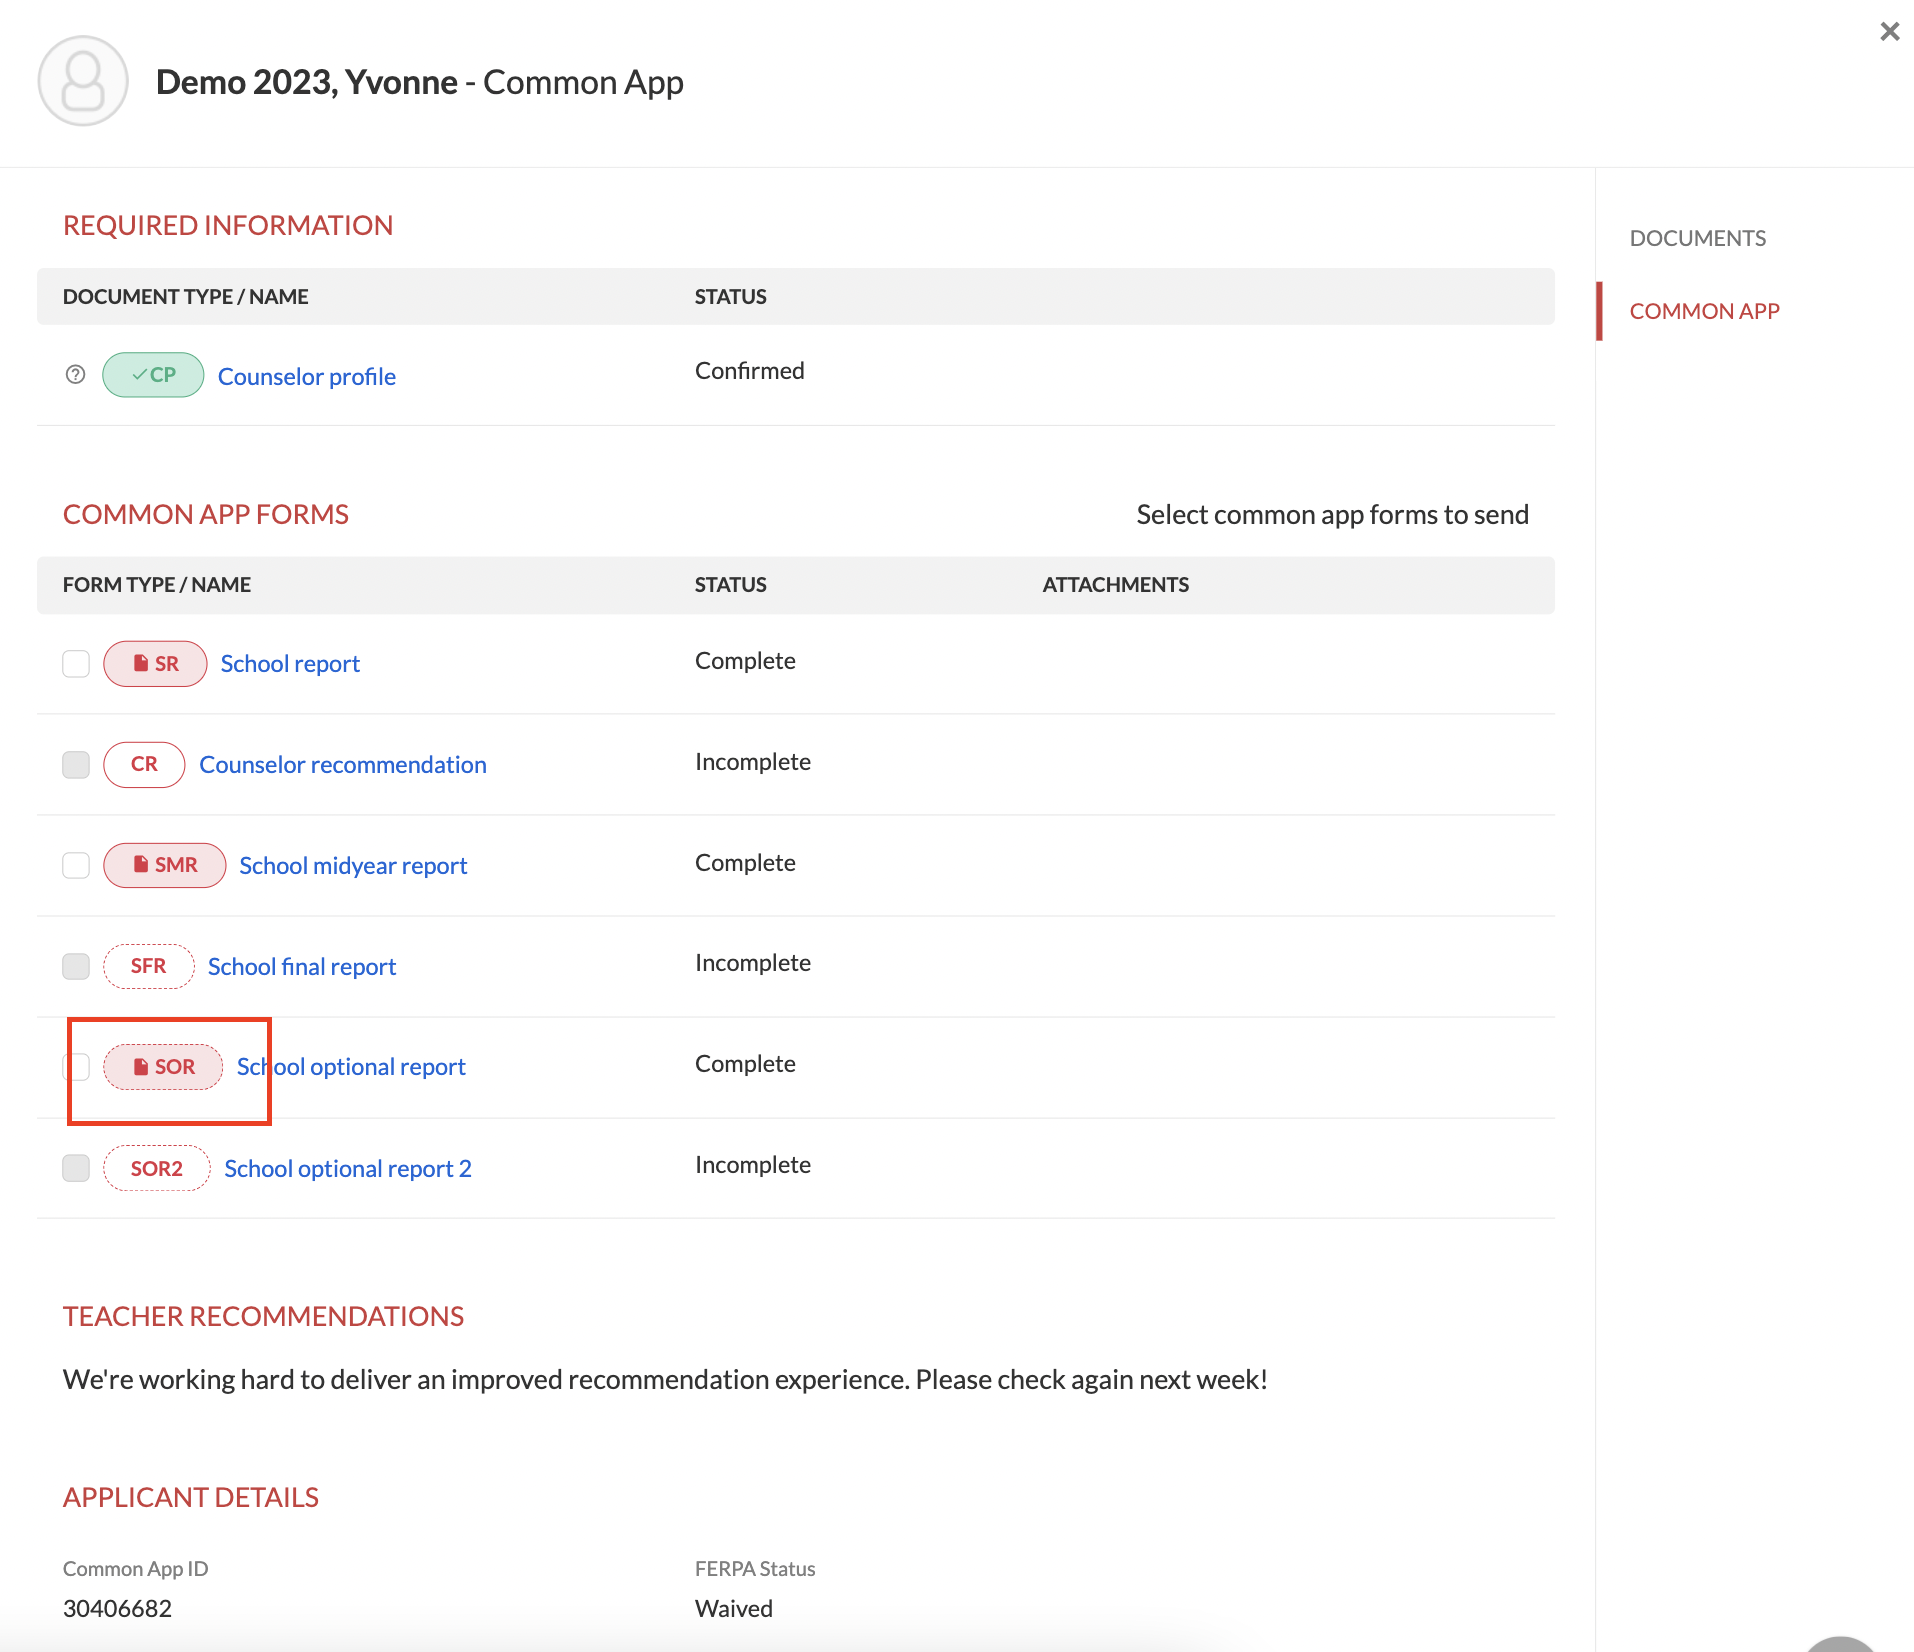Click the DOCUMENT TYPE / NAME column header

pyautogui.click(x=185, y=297)
